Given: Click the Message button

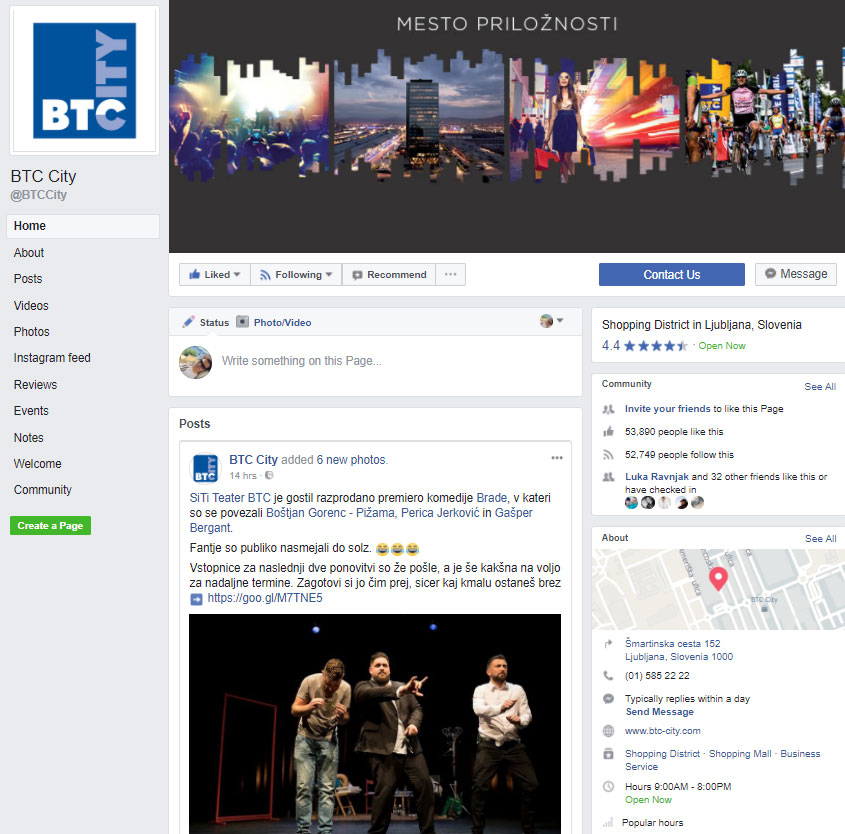Looking at the screenshot, I should [796, 274].
